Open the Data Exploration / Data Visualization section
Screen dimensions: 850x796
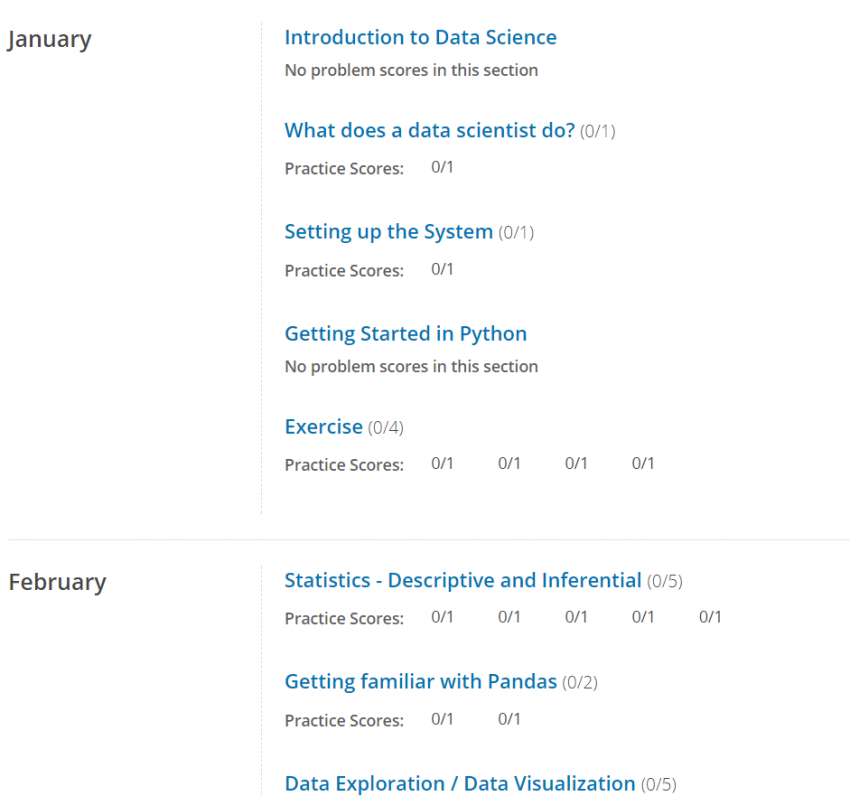[459, 783]
